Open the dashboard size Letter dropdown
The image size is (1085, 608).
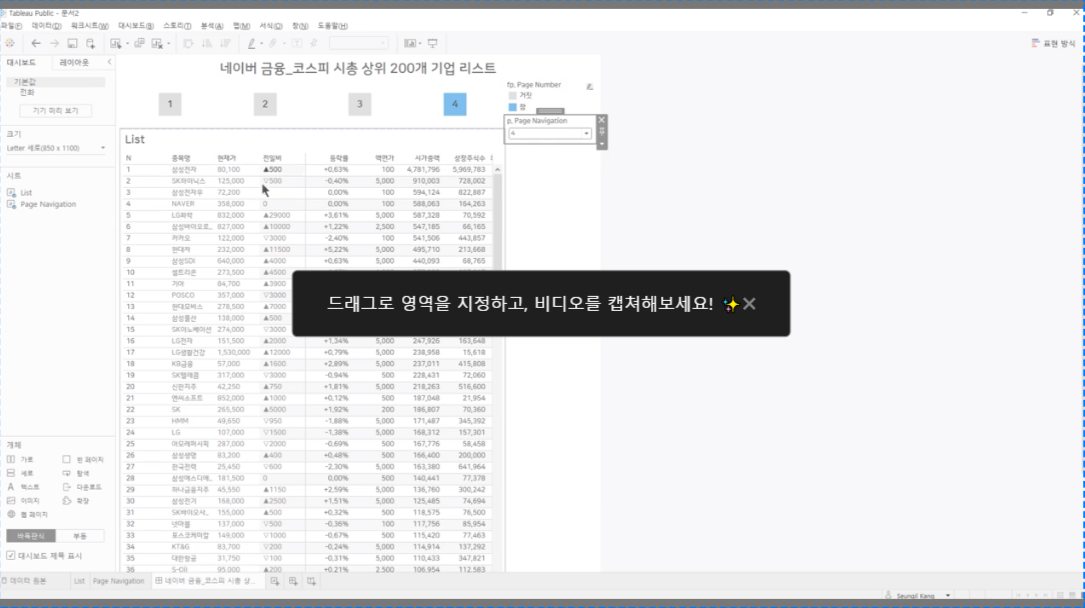[56, 148]
